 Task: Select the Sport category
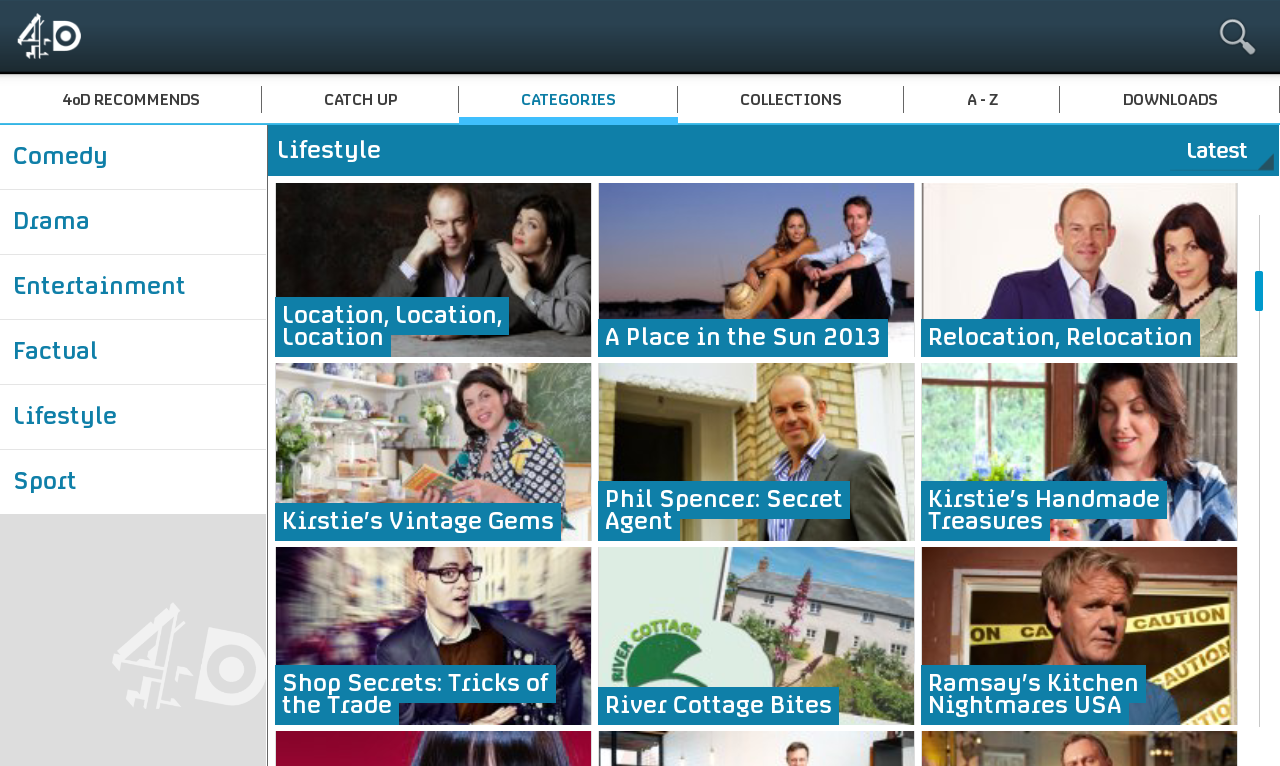[133, 482]
